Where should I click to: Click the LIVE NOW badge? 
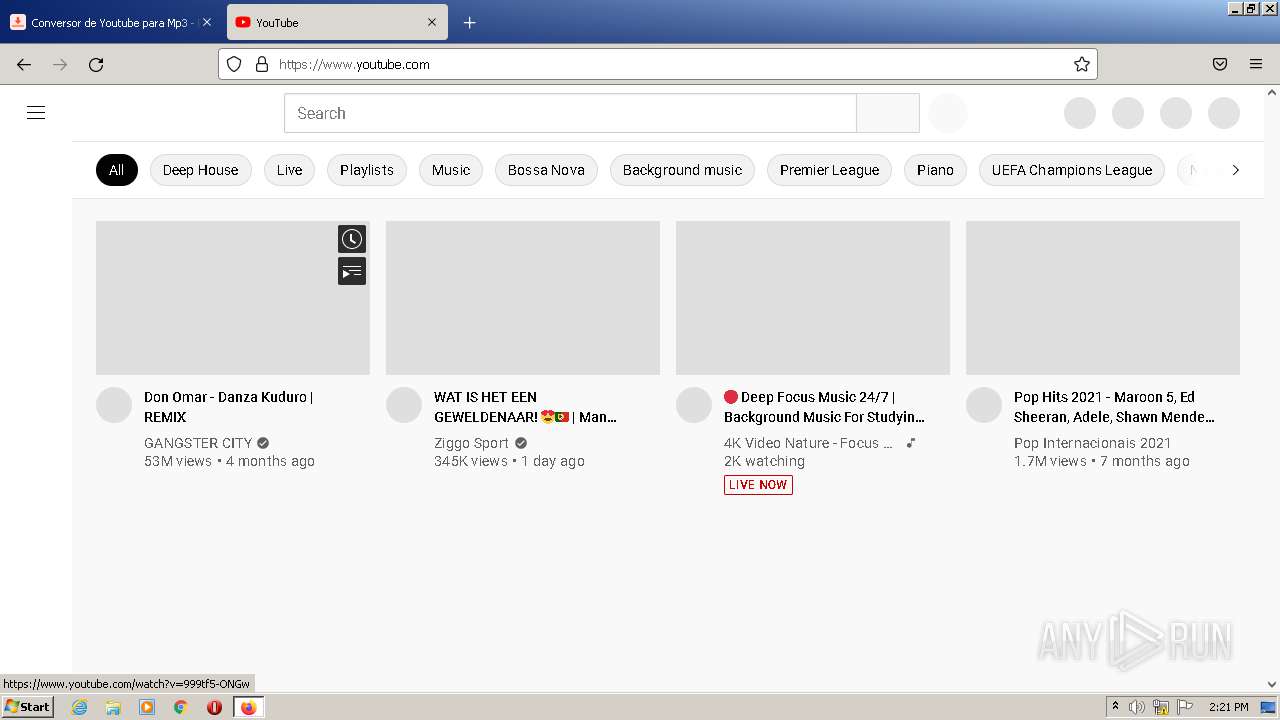point(758,485)
